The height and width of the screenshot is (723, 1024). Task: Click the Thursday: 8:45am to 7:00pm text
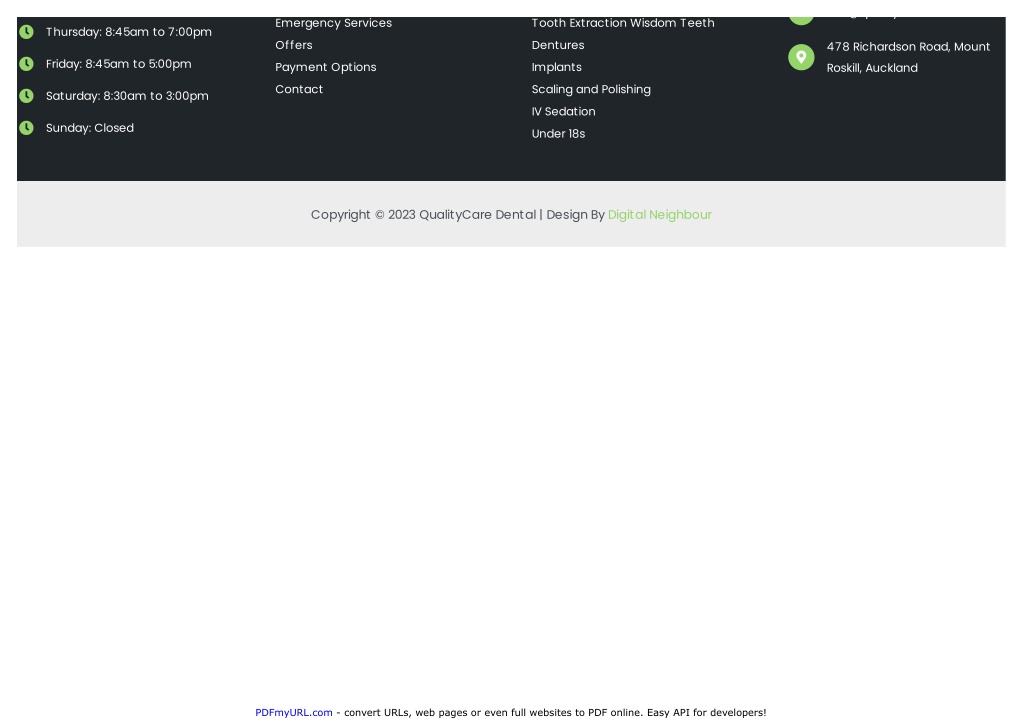point(129,32)
